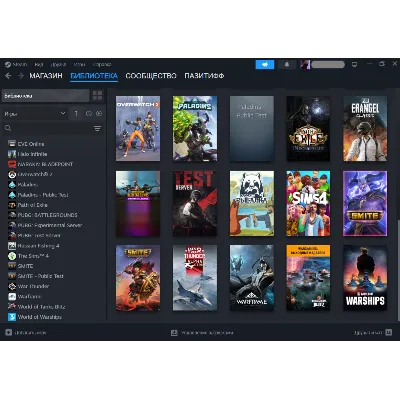Click the forward navigation arrow
The height and width of the screenshot is (400, 400).
(20, 76)
